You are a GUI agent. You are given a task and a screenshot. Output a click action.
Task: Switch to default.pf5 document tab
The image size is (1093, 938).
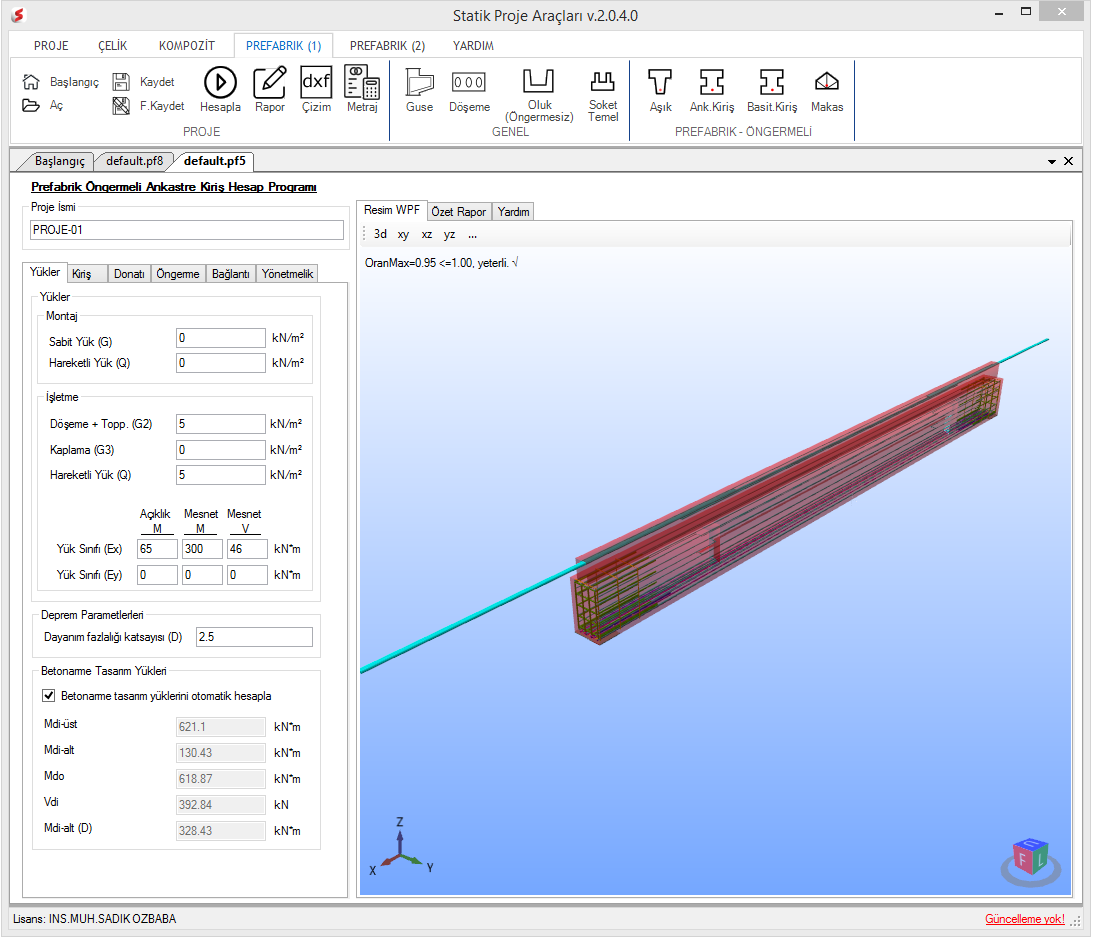tap(215, 161)
